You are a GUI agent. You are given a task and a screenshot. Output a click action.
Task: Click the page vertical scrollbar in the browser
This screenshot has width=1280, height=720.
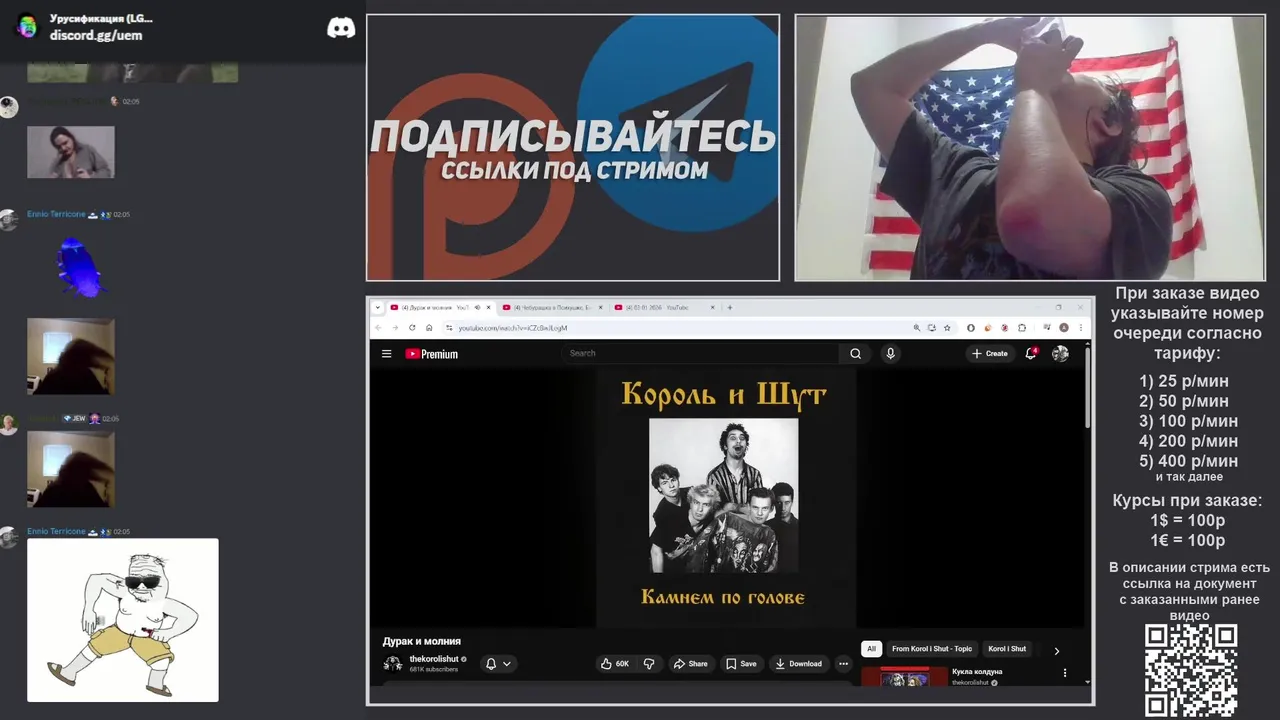pyautogui.click(x=1088, y=390)
